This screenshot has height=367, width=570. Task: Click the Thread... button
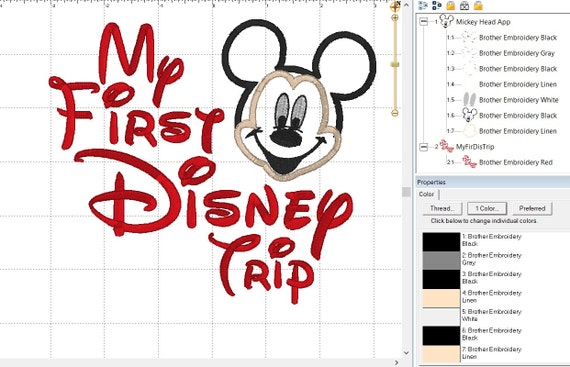(x=442, y=209)
